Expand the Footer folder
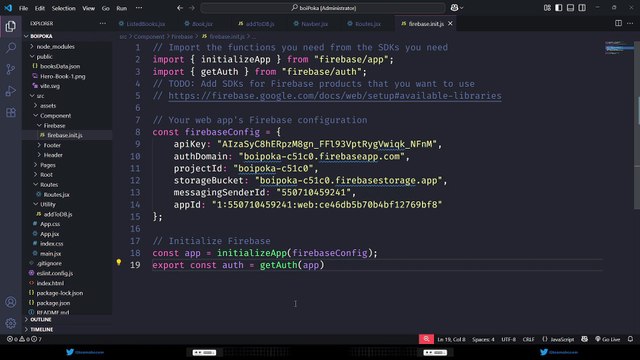Screen dimensions: 640x360 52,145
